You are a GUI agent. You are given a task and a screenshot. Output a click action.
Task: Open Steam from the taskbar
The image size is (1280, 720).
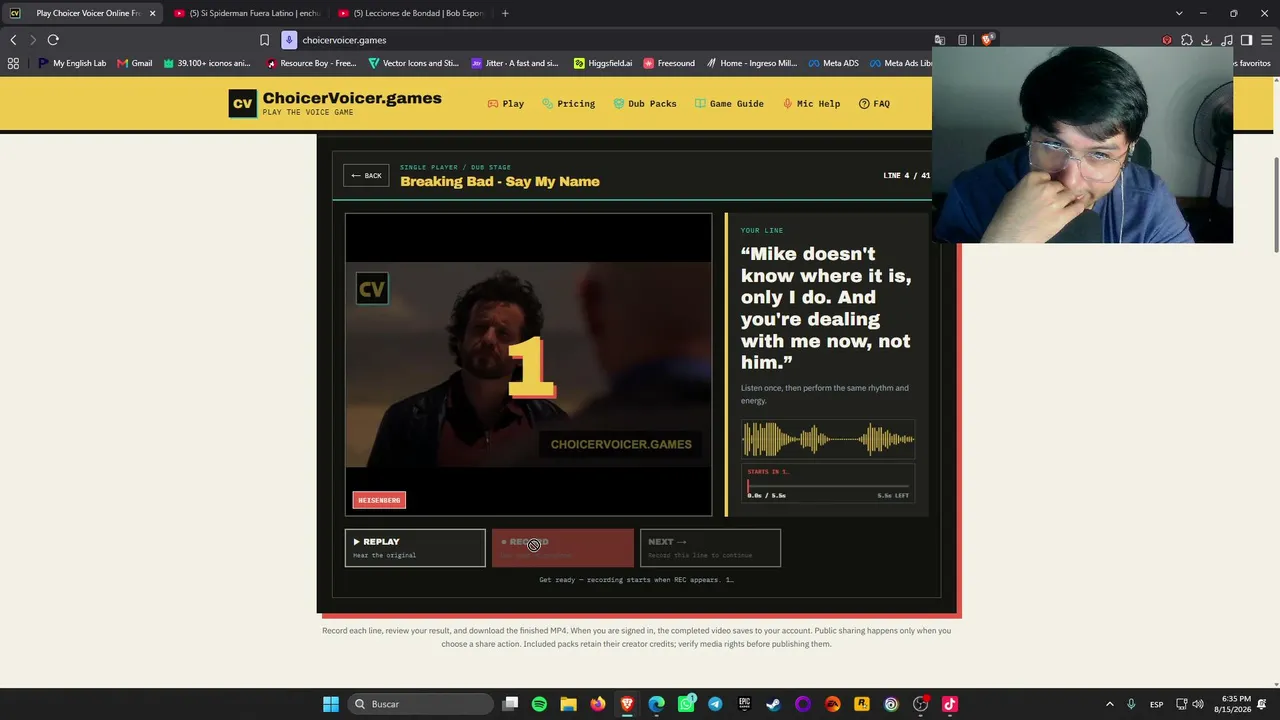pos(773,704)
